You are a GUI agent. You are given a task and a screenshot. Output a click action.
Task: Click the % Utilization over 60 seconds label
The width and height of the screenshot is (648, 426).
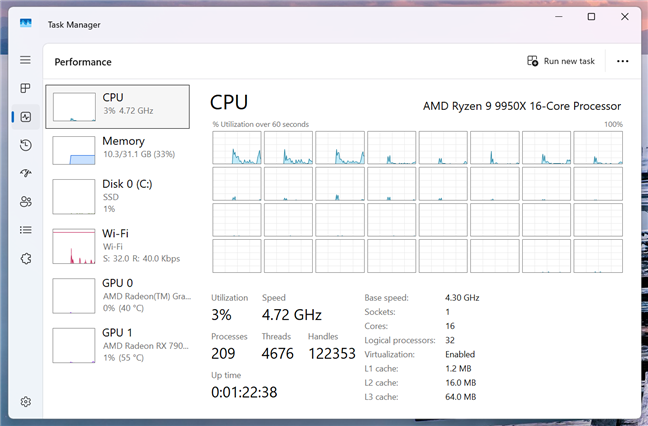(261, 124)
